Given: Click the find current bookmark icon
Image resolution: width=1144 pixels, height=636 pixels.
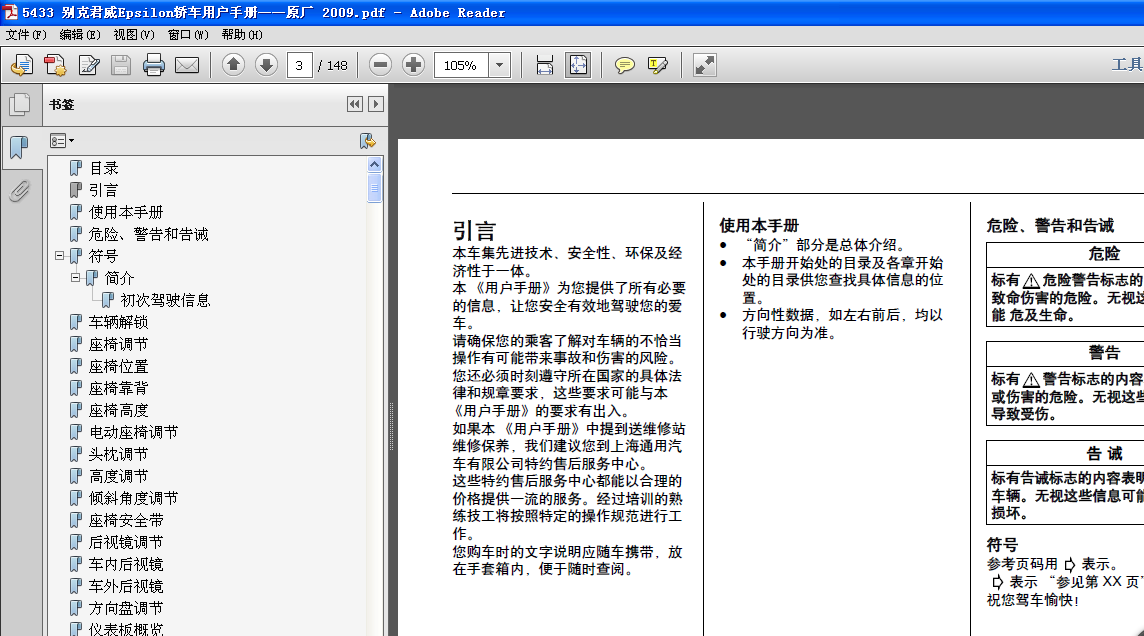Looking at the screenshot, I should click(x=368, y=141).
